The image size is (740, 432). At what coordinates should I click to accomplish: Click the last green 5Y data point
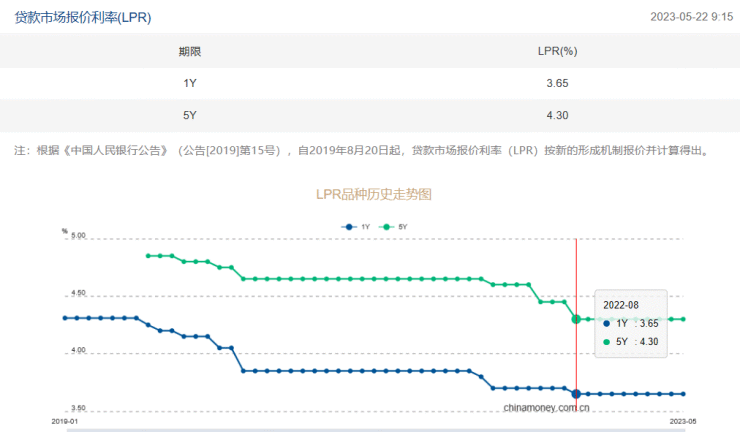click(x=684, y=319)
